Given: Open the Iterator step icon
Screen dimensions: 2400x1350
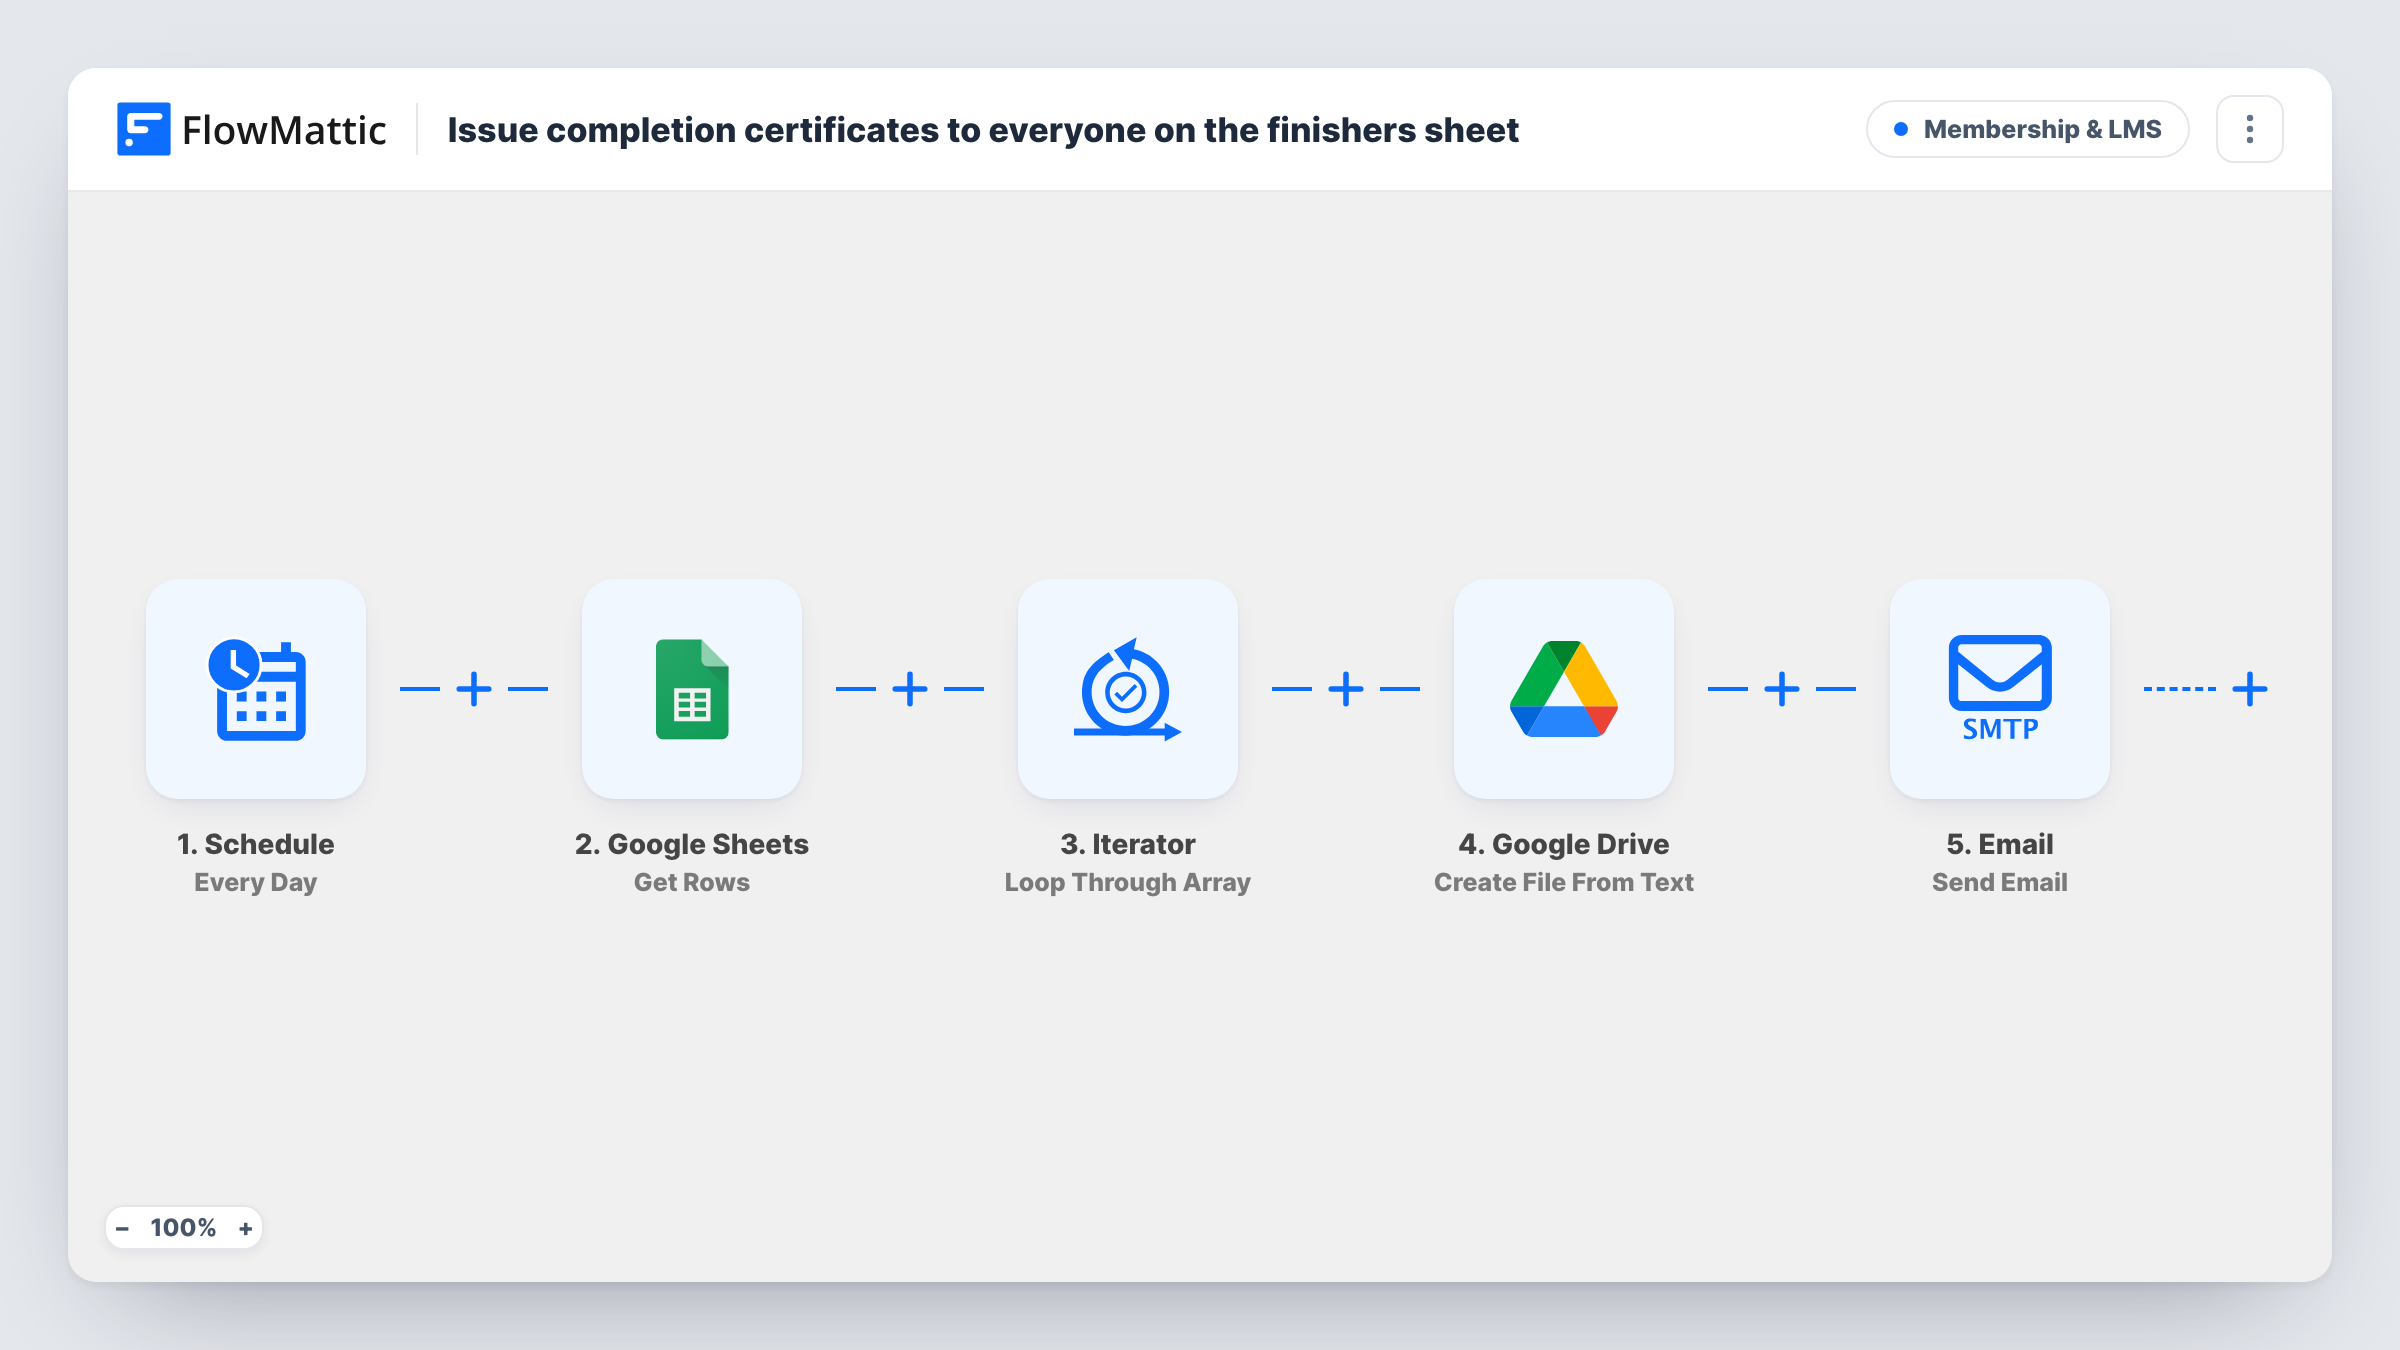Looking at the screenshot, I should pyautogui.click(x=1128, y=689).
